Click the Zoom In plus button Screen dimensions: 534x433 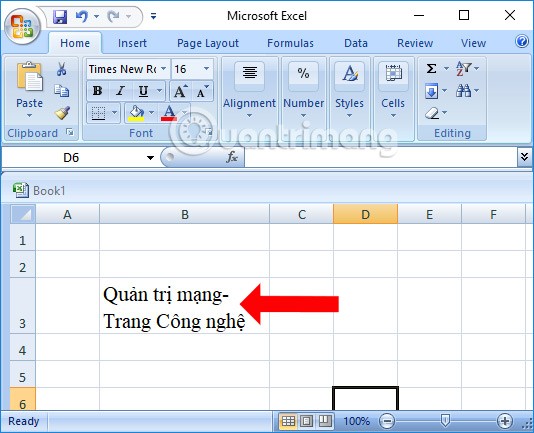coord(504,421)
